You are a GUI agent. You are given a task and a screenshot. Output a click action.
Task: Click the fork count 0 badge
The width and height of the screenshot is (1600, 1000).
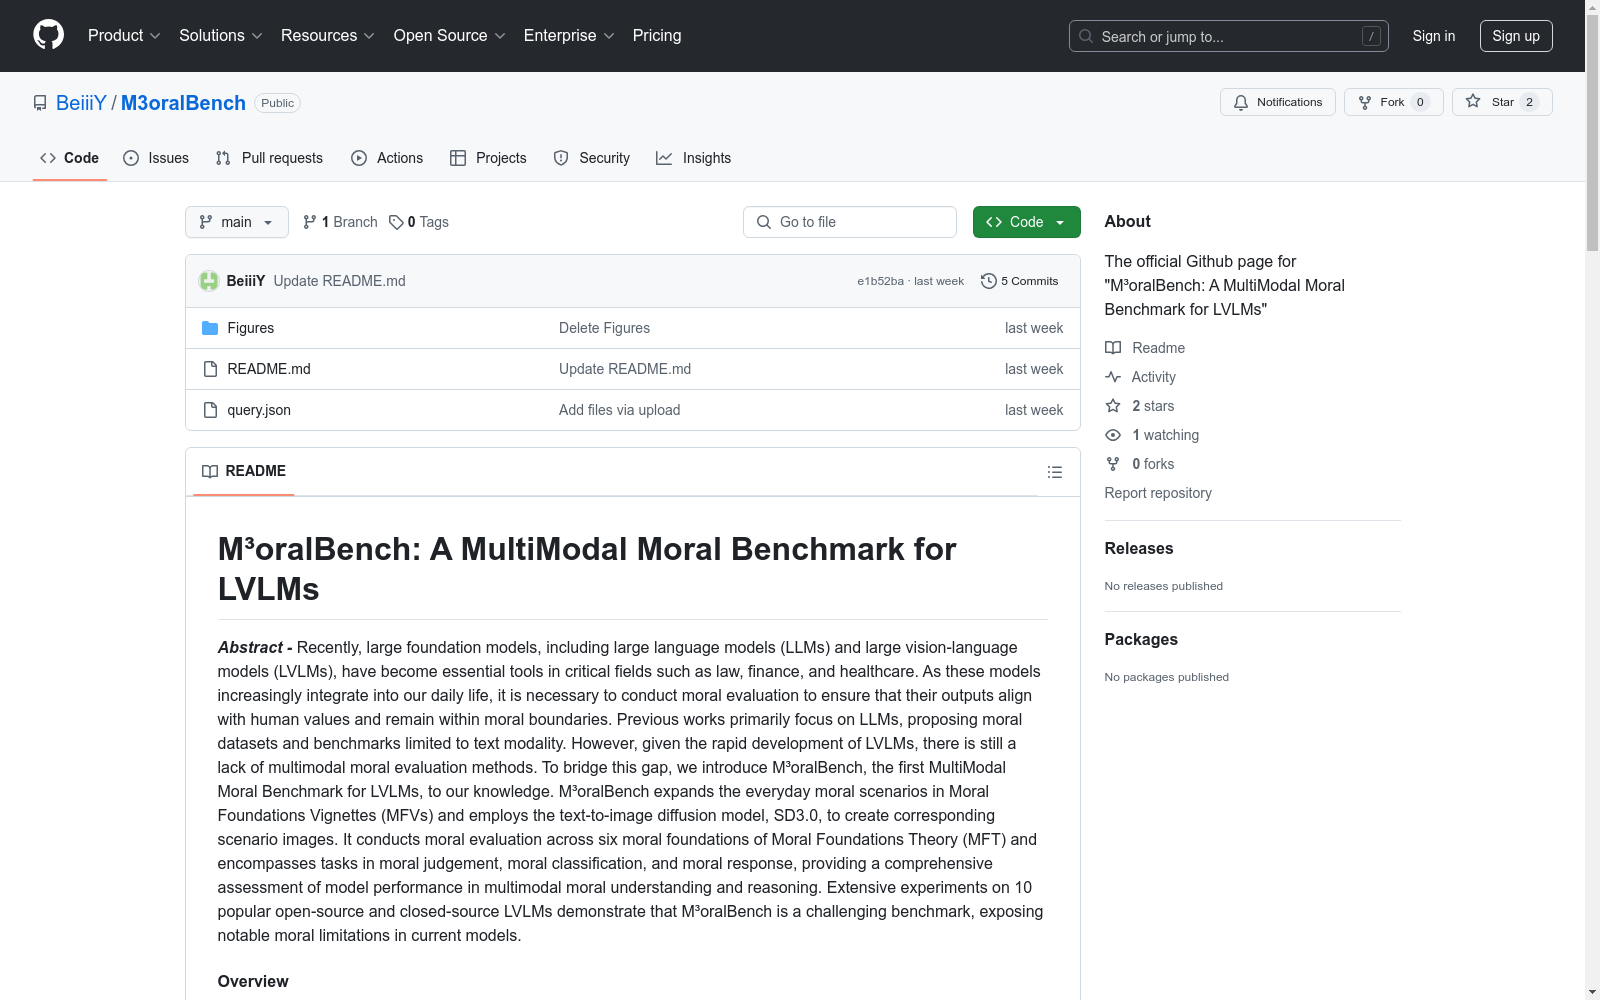point(1420,102)
